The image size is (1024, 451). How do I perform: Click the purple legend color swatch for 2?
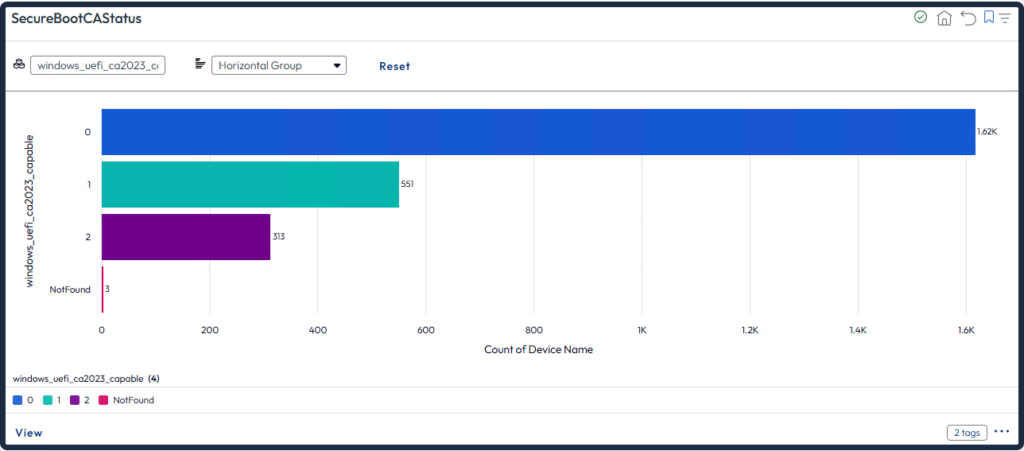coord(75,400)
